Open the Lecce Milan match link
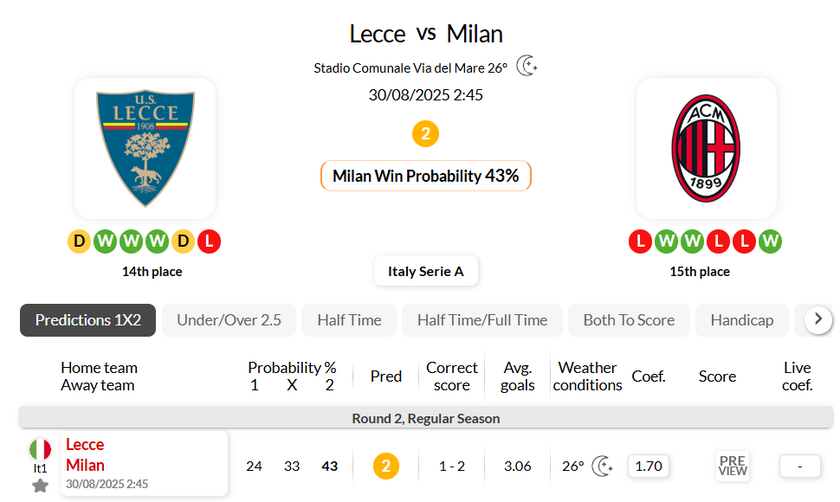 tap(85, 455)
